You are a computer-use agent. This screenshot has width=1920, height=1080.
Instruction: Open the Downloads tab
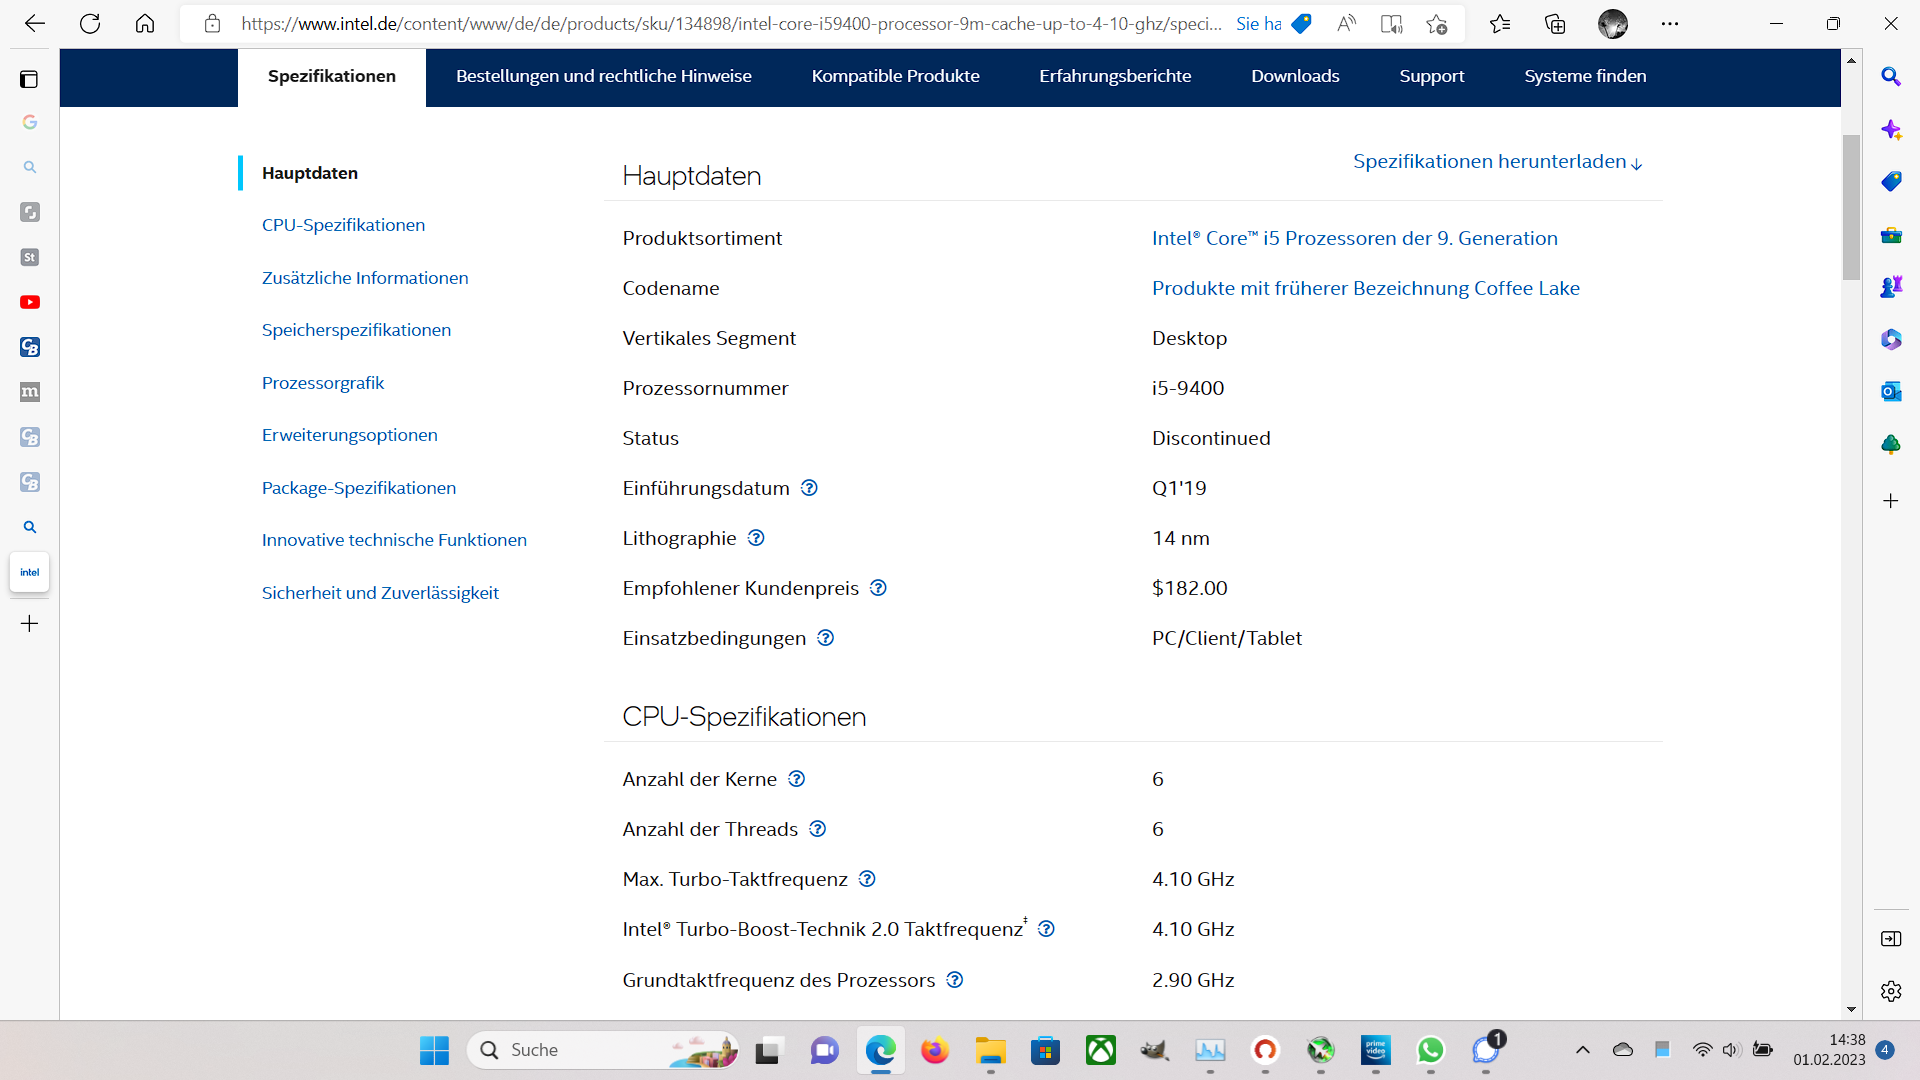pos(1295,77)
